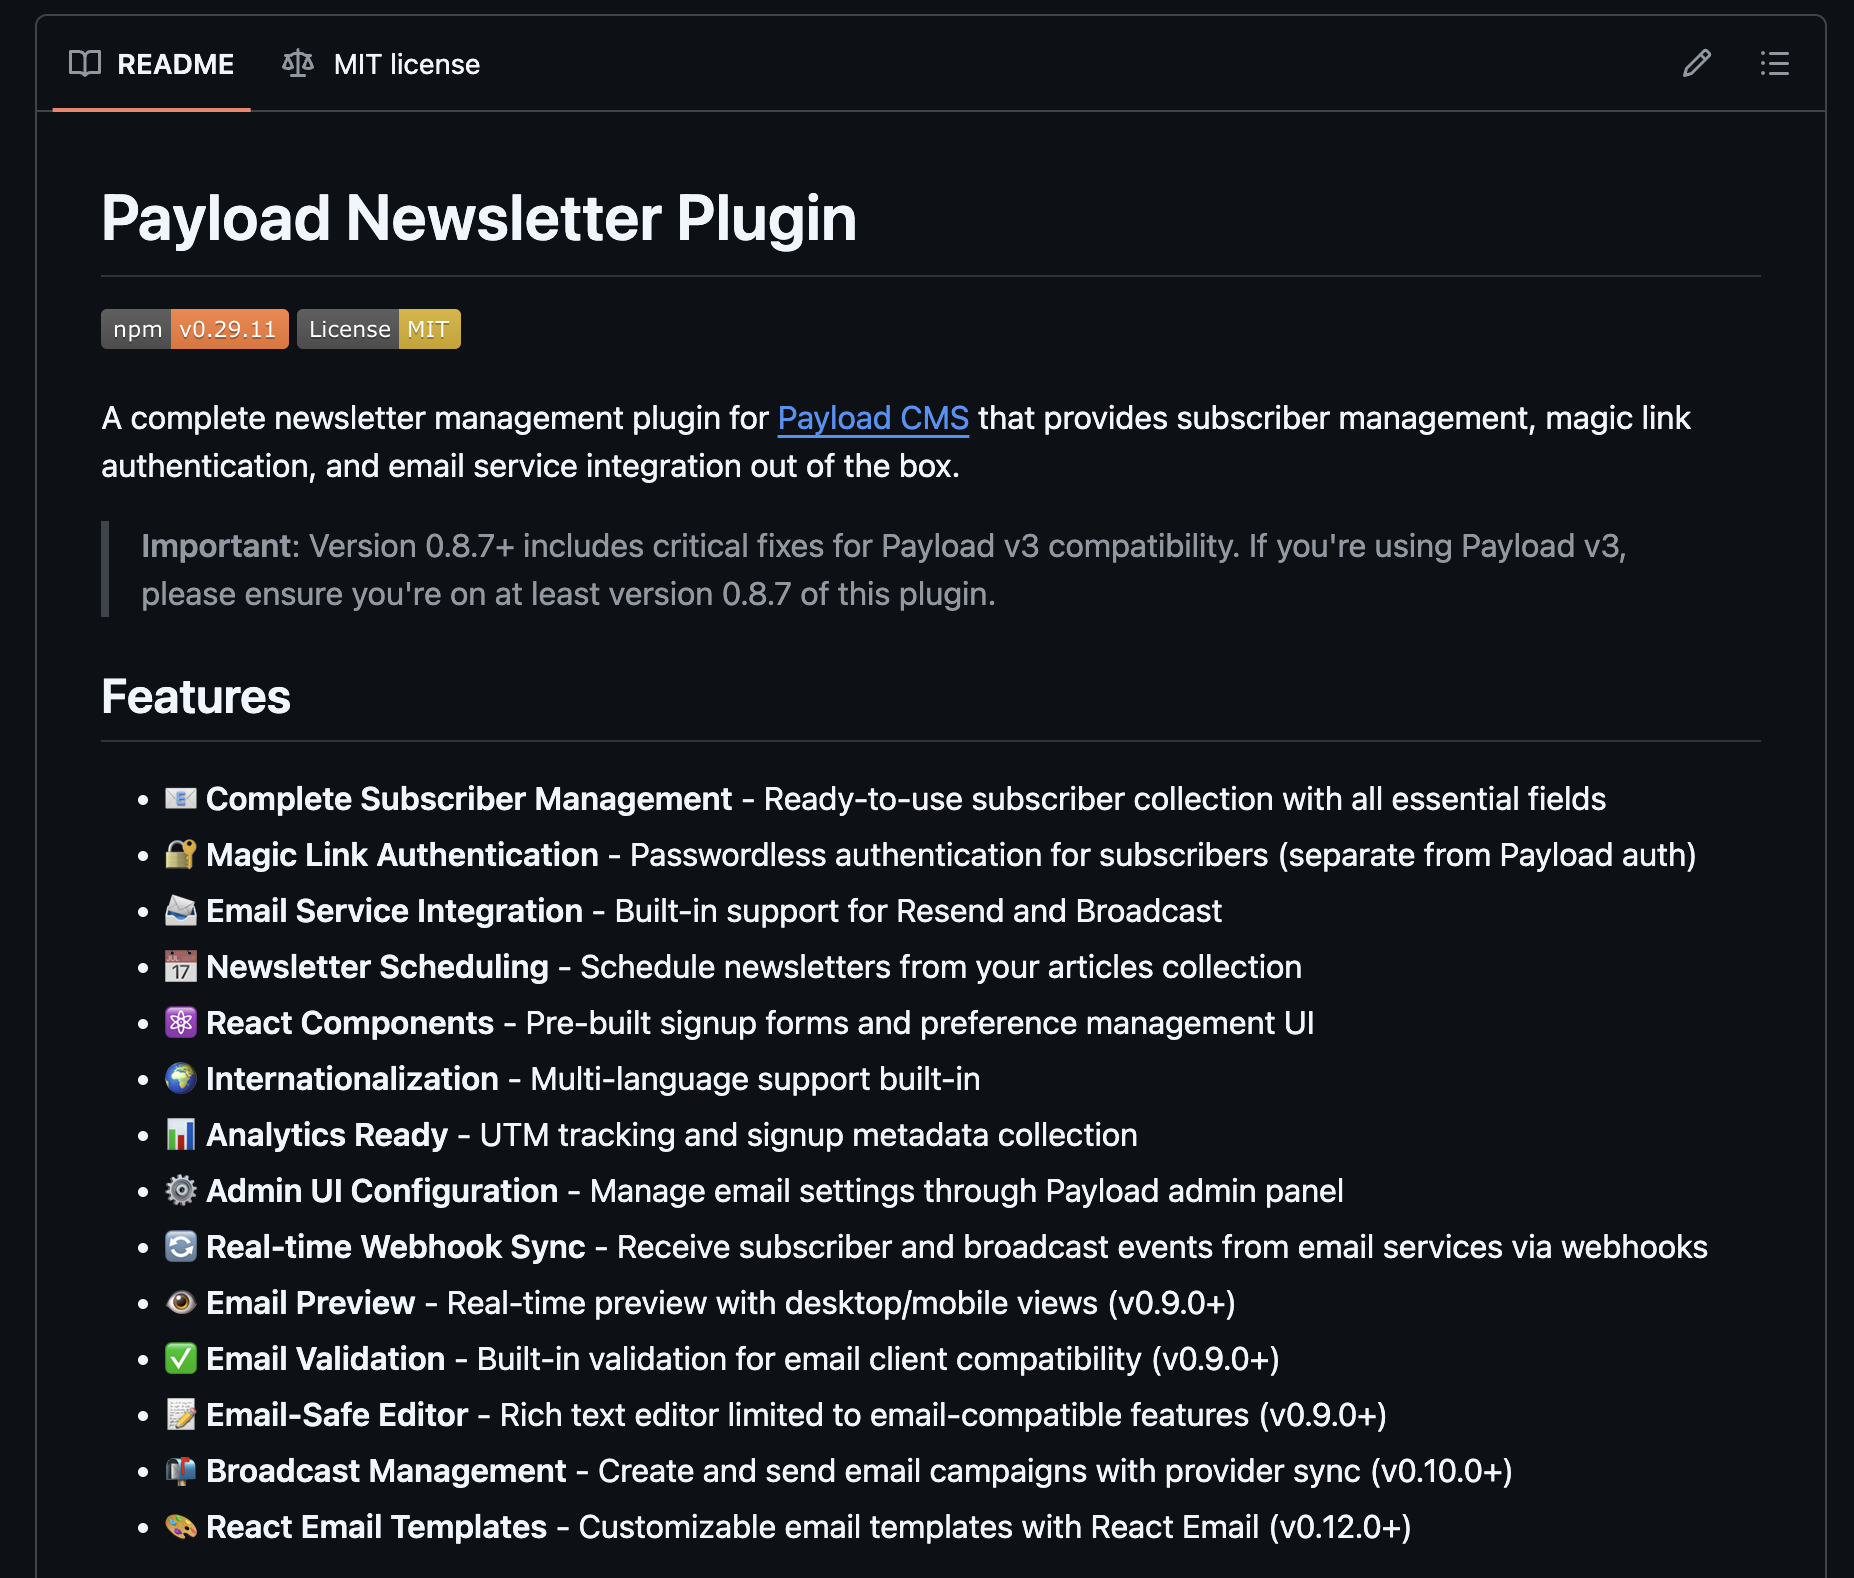Click the License MIT badge
Image resolution: width=1854 pixels, height=1578 pixels.
(378, 328)
